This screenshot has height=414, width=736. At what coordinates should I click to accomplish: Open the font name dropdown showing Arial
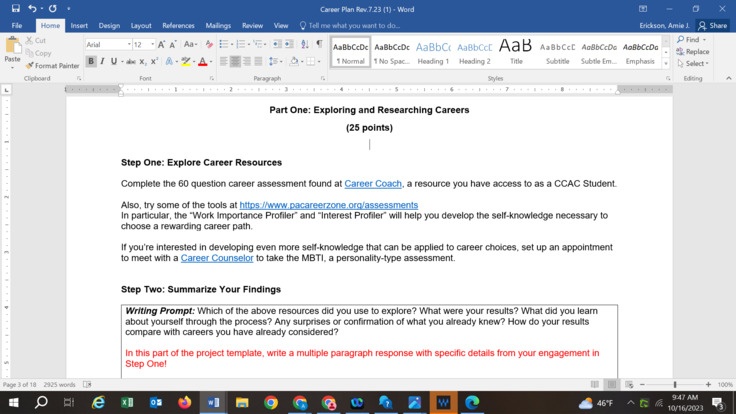click(x=107, y=45)
